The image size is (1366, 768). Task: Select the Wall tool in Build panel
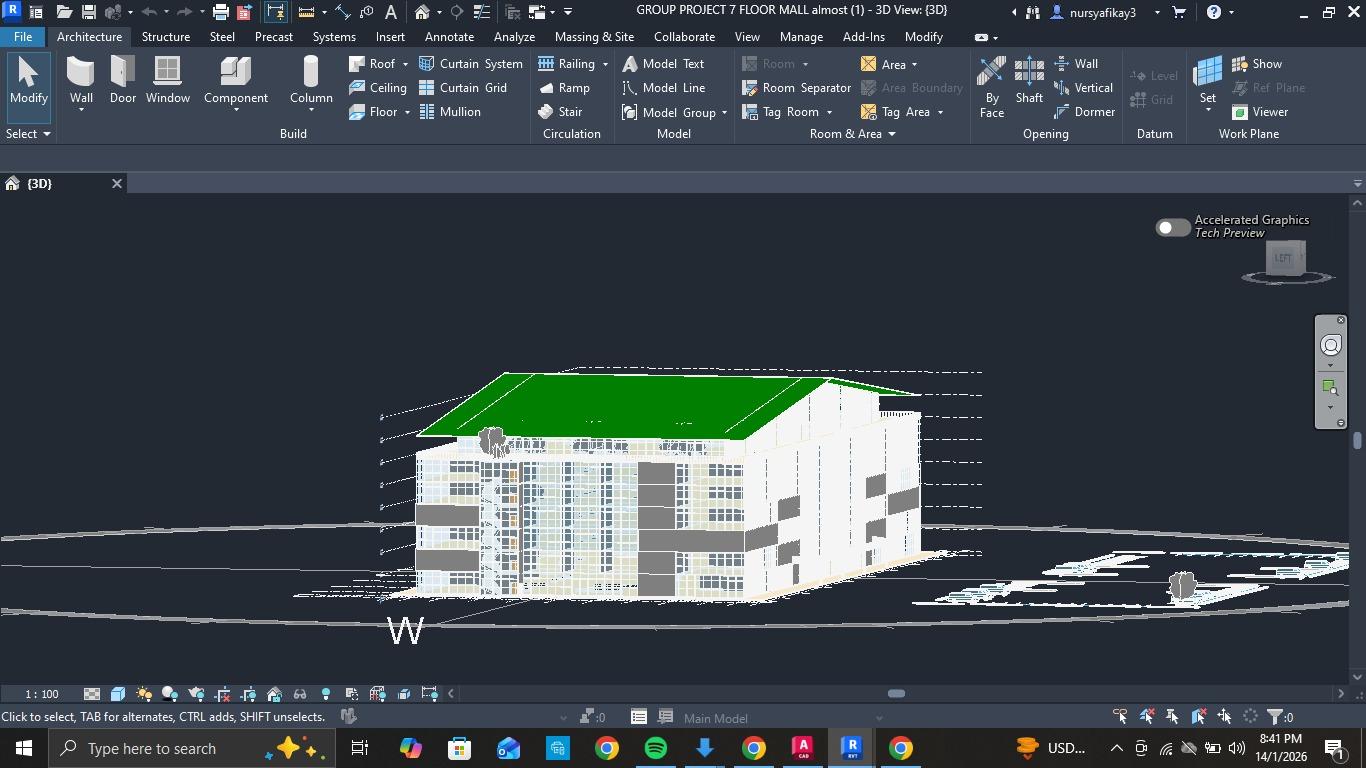point(81,80)
